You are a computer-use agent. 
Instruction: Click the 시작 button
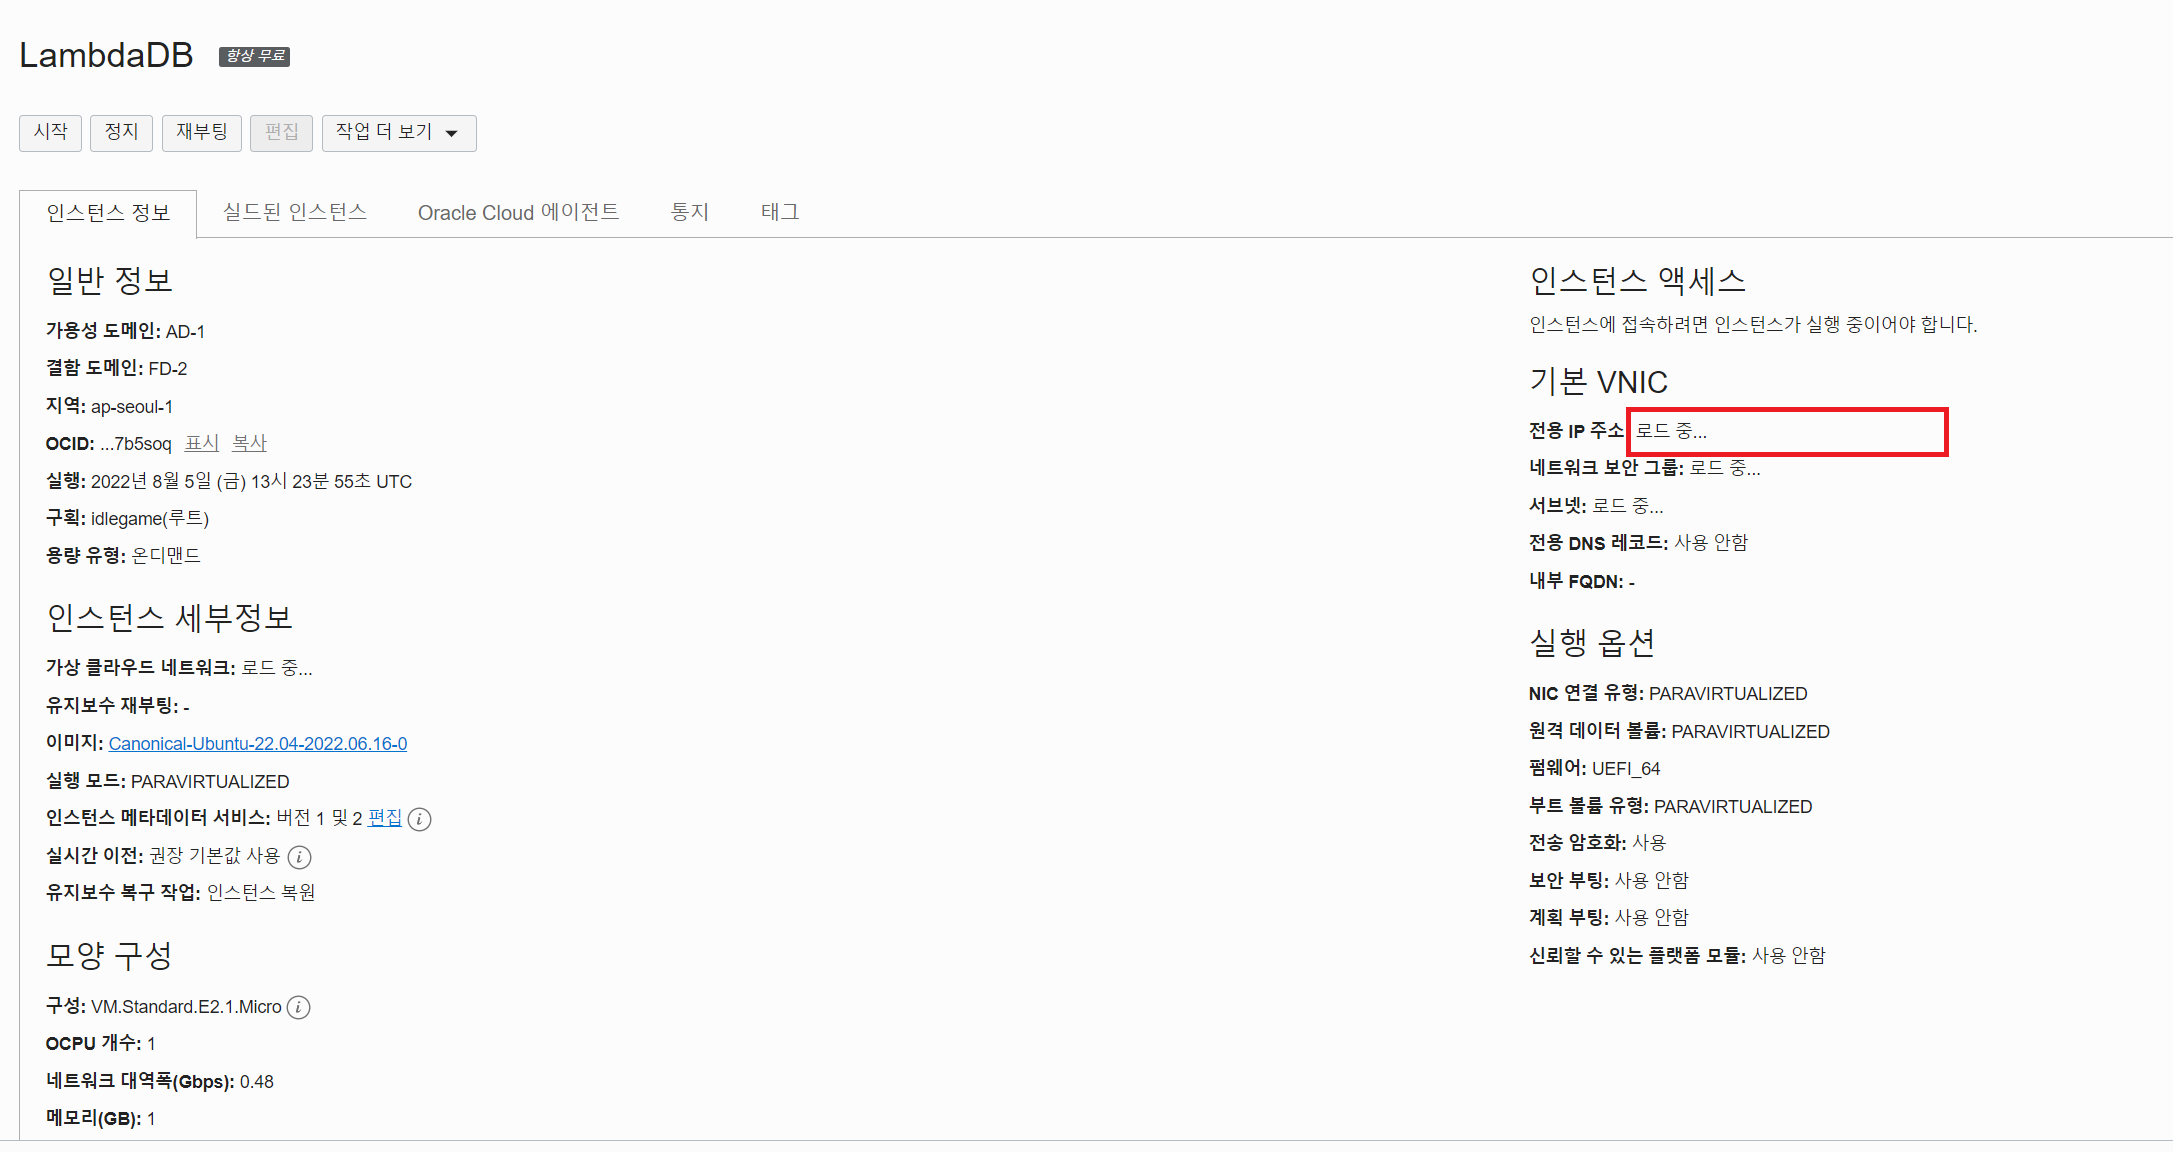pyautogui.click(x=50, y=133)
